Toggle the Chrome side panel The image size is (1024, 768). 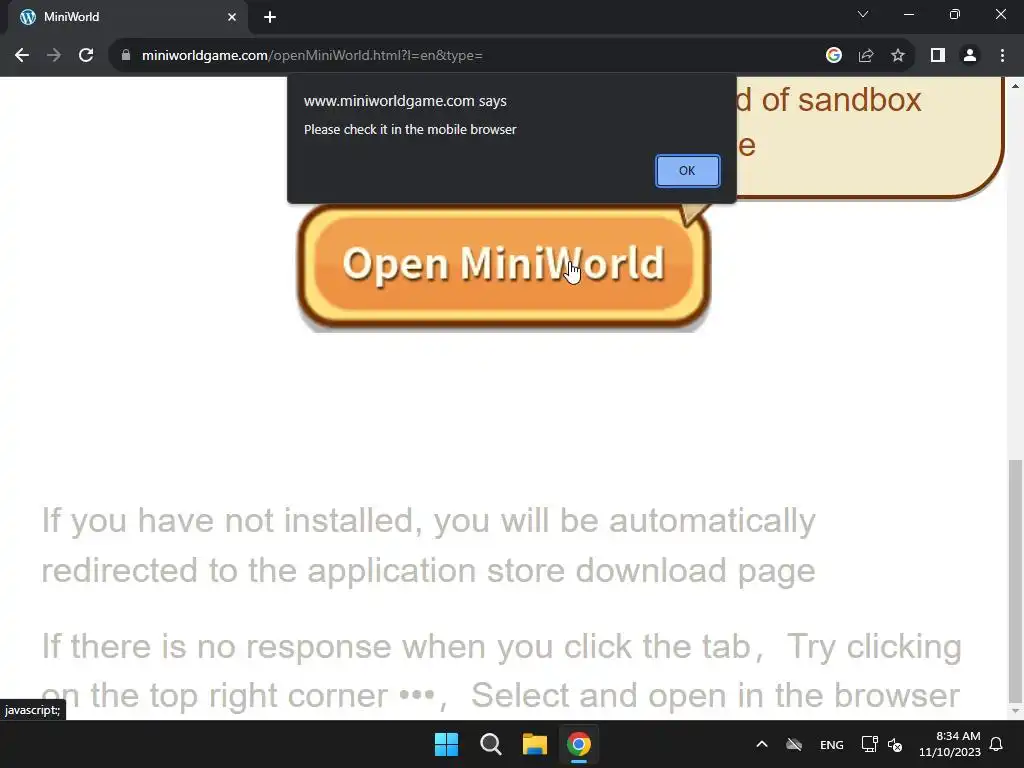(938, 56)
